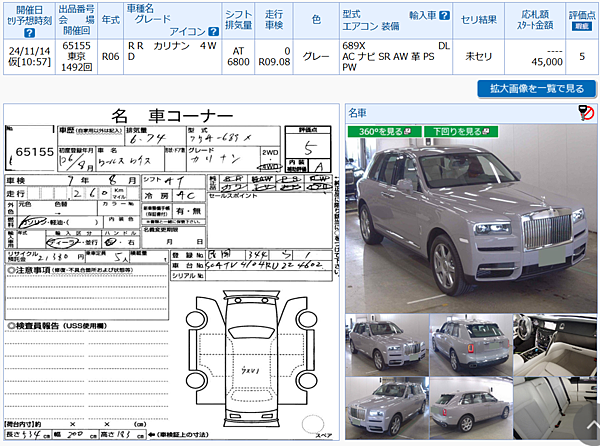
Task: Click the 未セリ auction result cell
Action: (478, 56)
